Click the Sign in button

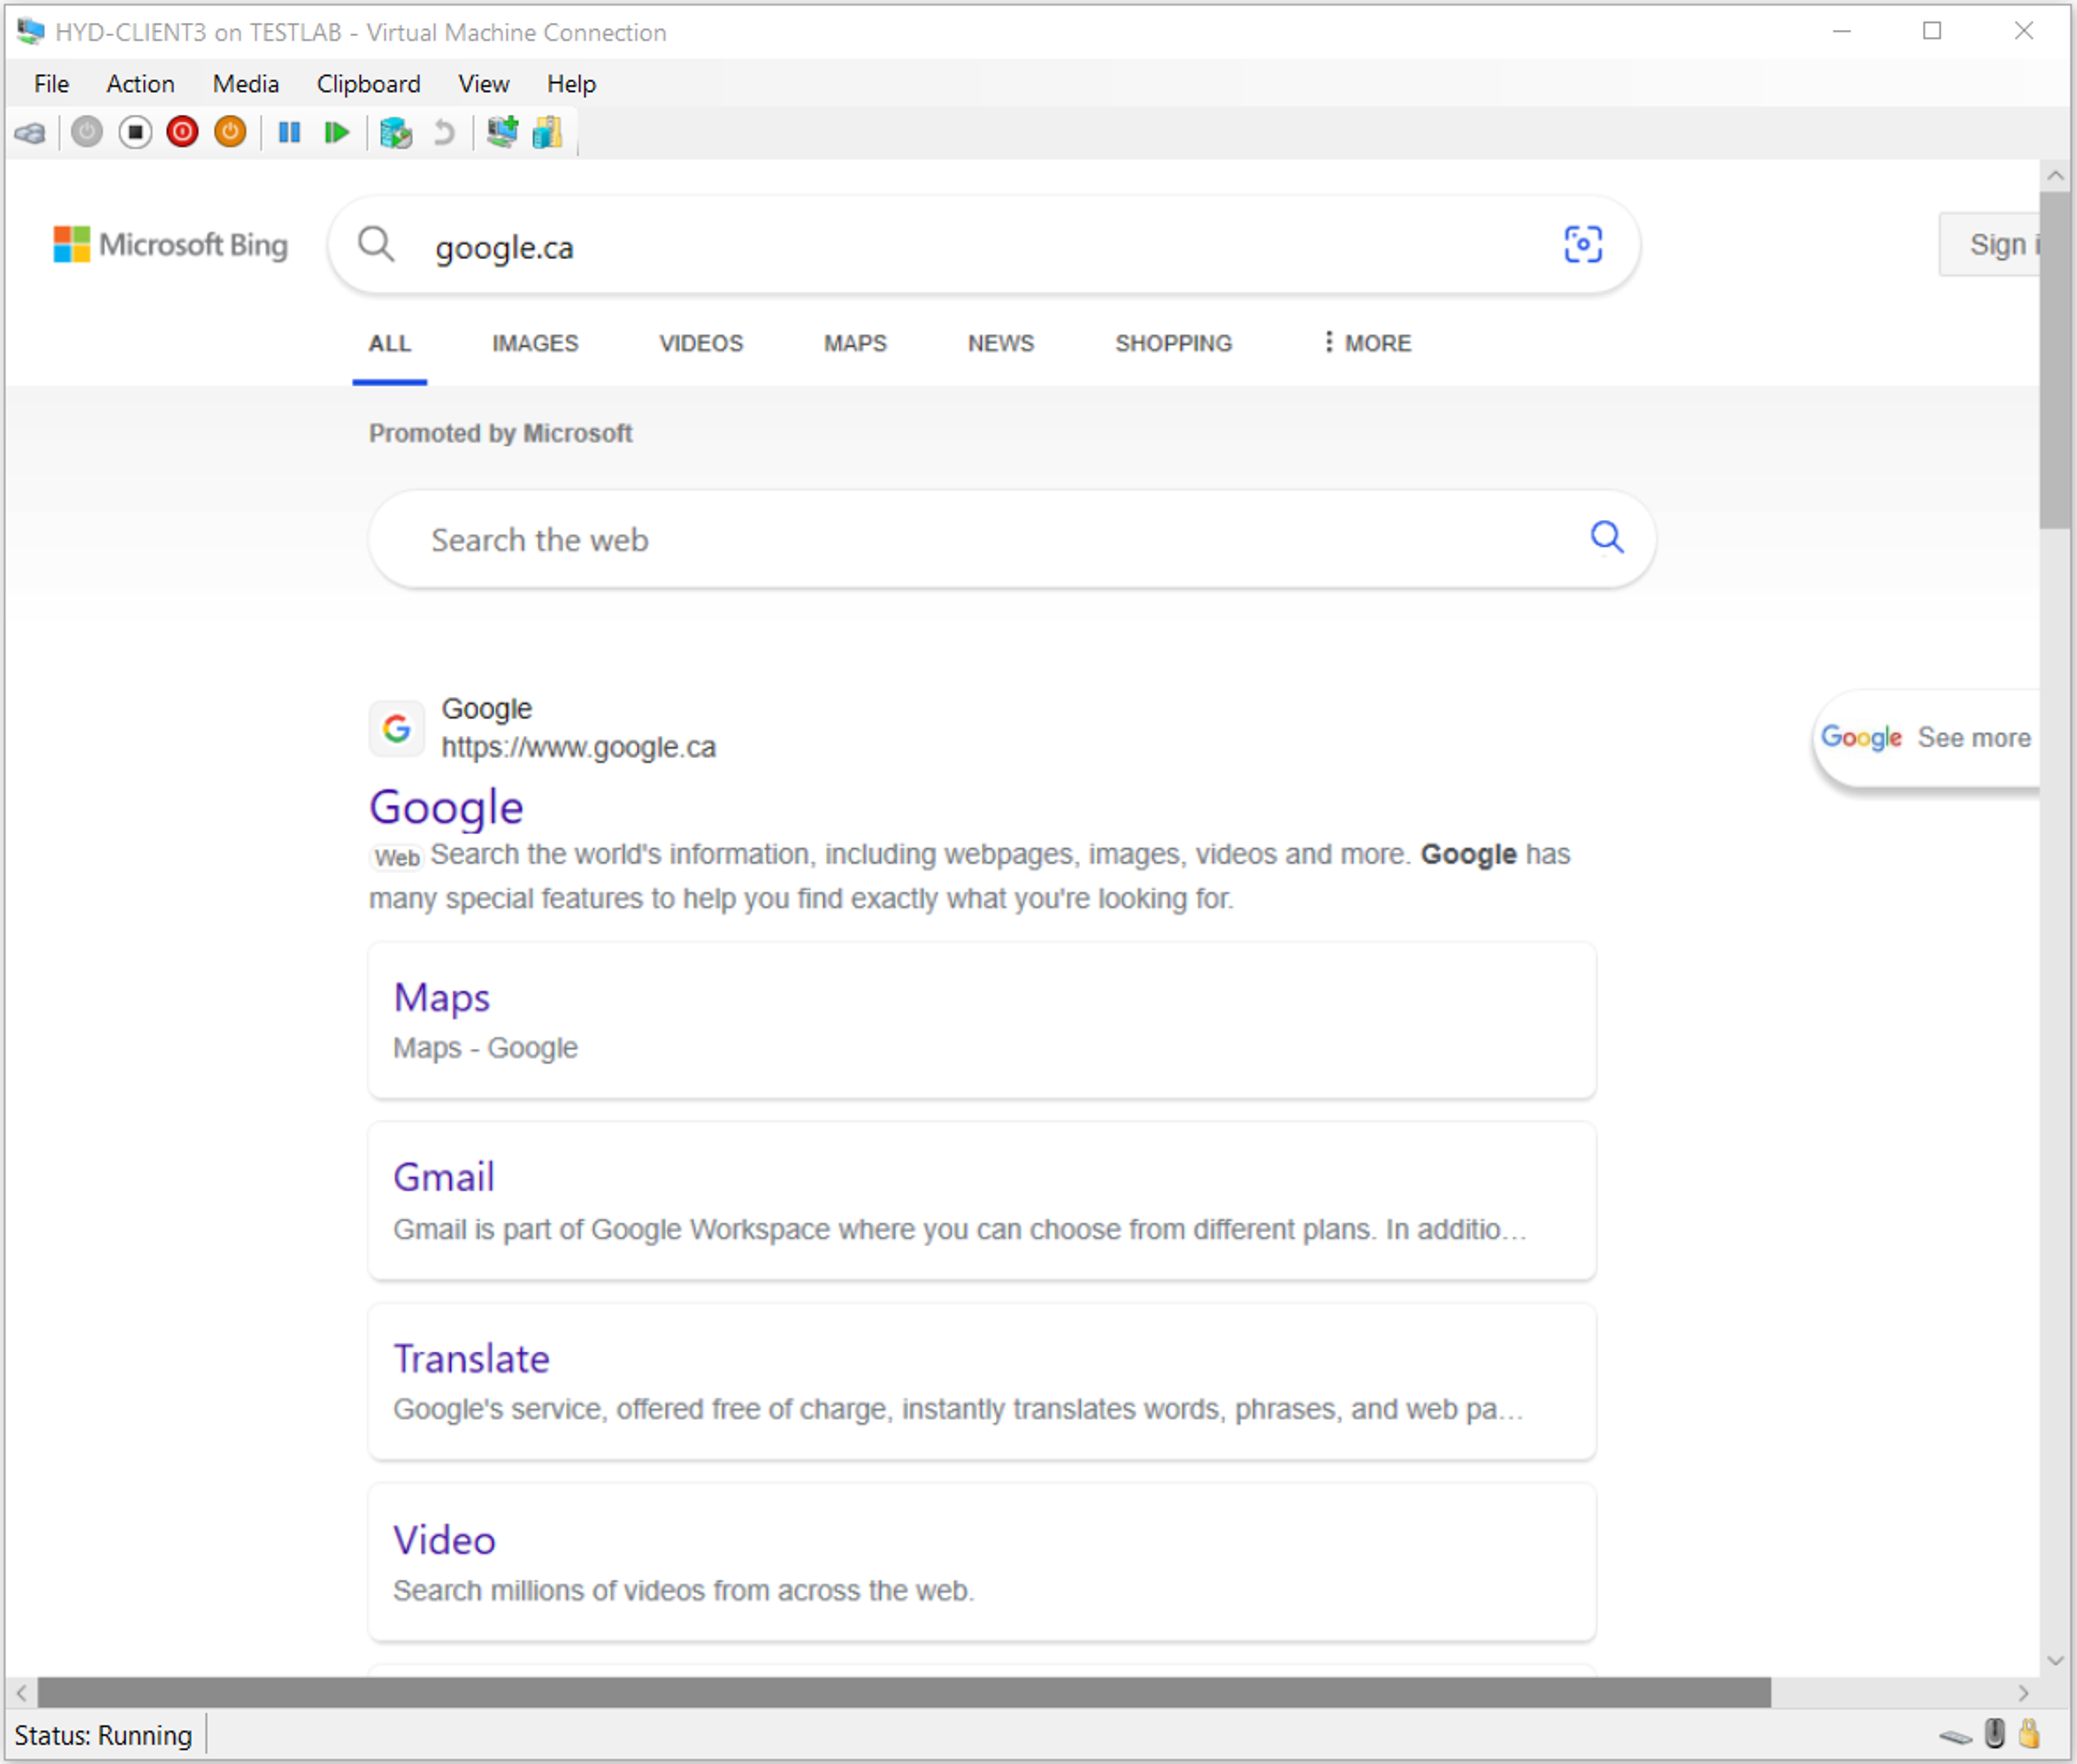point(1990,244)
